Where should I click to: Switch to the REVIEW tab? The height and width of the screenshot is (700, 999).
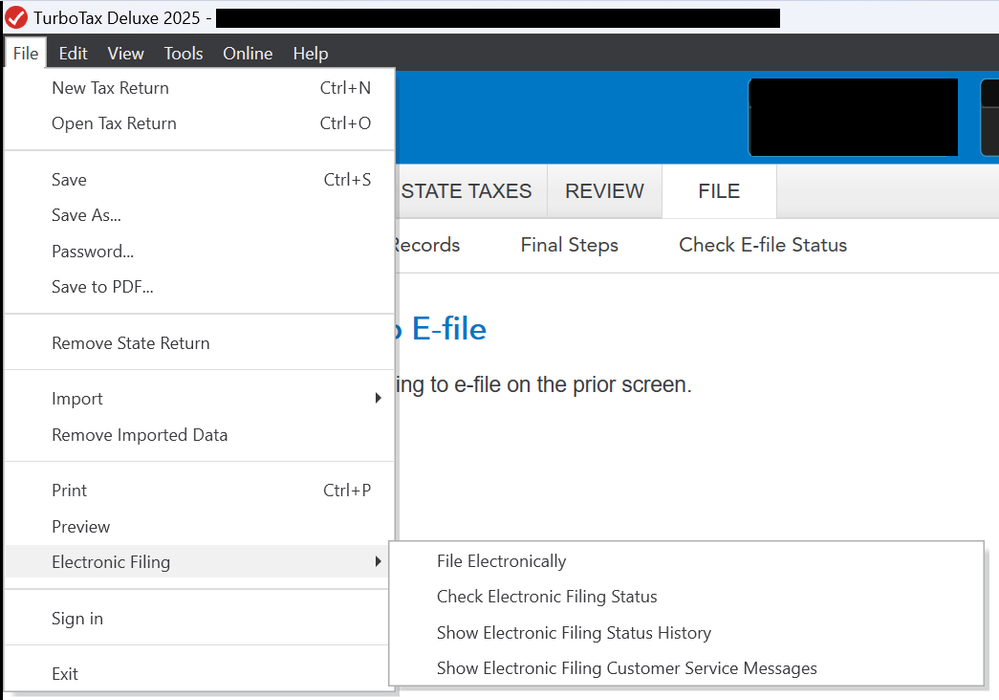pos(604,191)
